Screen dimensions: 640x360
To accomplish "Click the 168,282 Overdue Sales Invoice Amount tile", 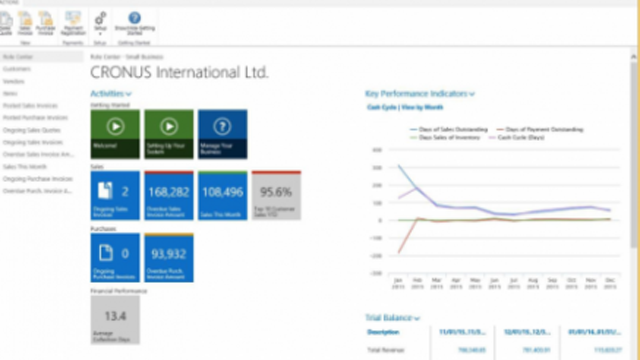I will 169,196.
